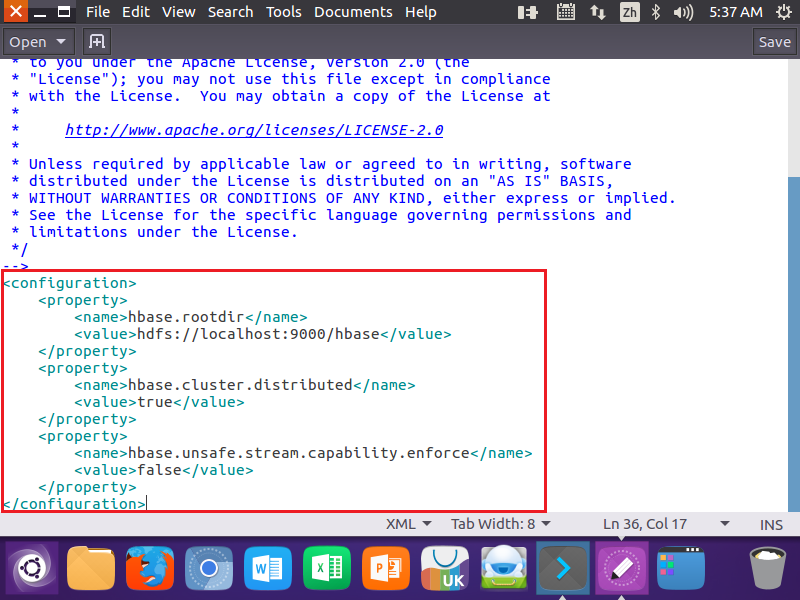Place cursor on hbase.rootdir name line
The height and width of the screenshot is (600, 800).
click(191, 317)
